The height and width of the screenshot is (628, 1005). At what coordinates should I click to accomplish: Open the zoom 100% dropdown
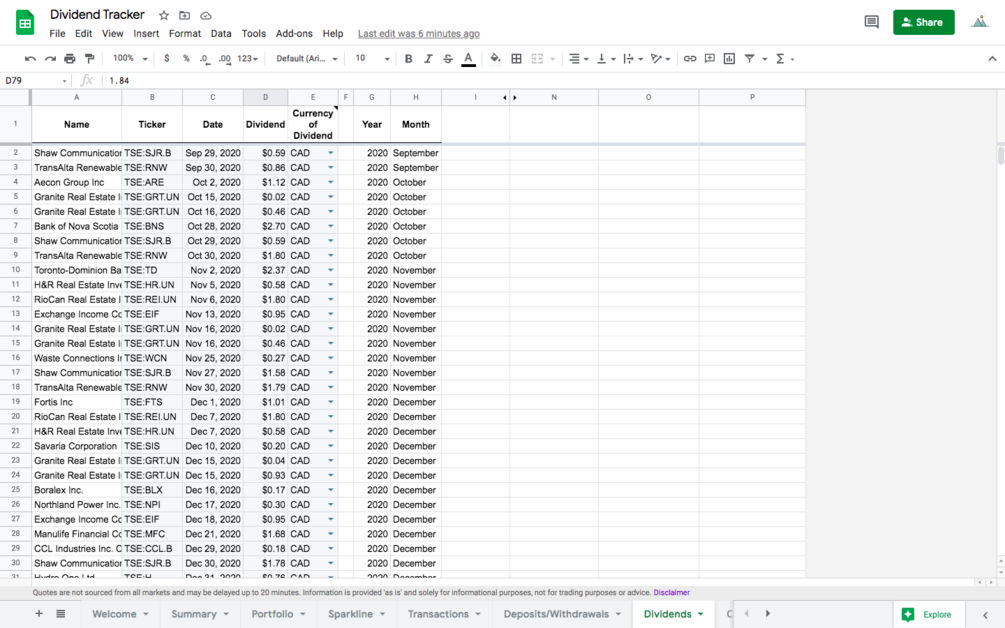(x=130, y=58)
